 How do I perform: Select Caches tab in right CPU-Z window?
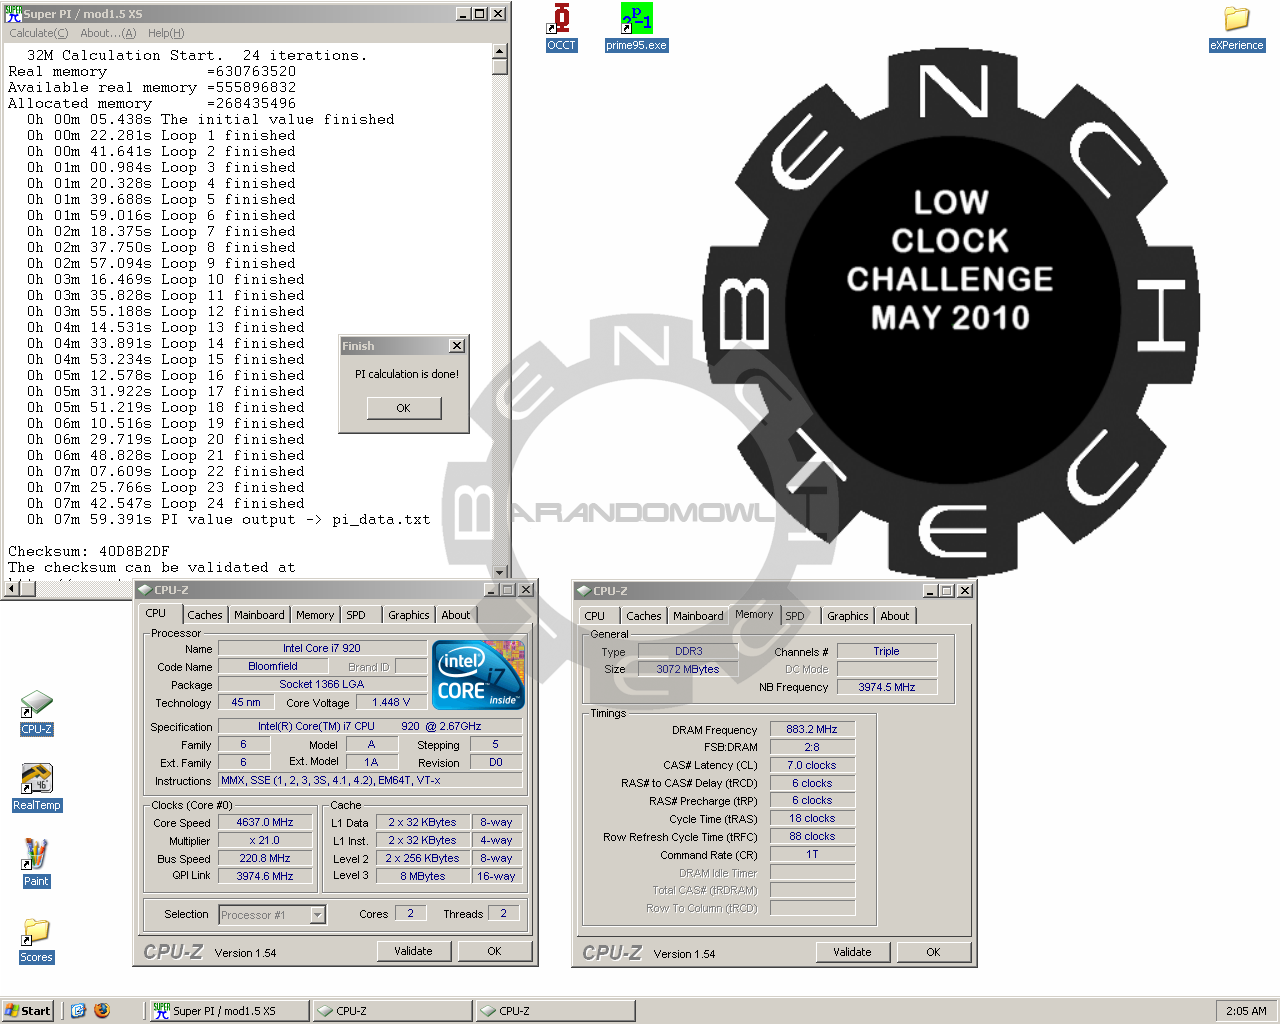pos(644,616)
